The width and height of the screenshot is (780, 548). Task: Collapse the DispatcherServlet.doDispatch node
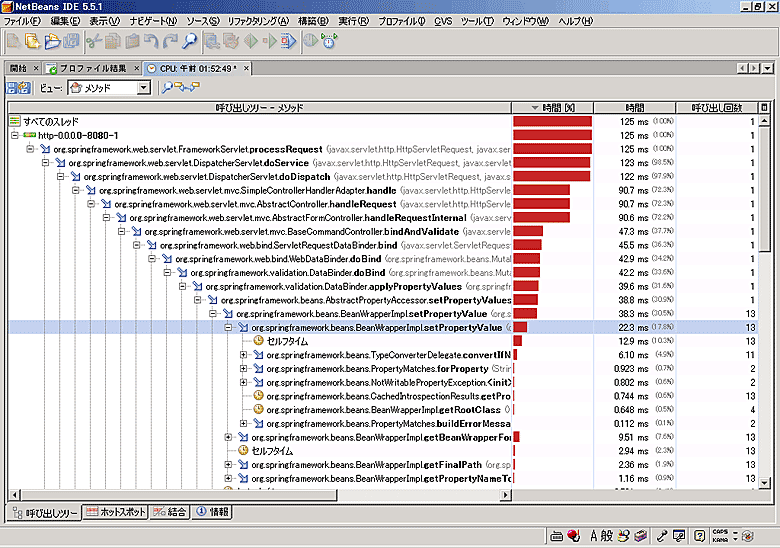coord(60,177)
